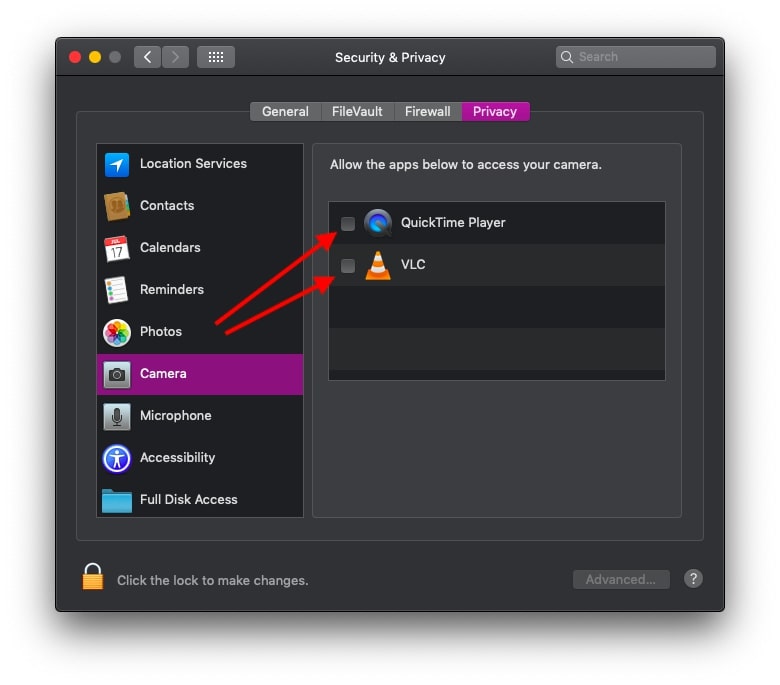This screenshot has width=780, height=685.
Task: Click the Full Disk Access folder icon
Action: 117,500
